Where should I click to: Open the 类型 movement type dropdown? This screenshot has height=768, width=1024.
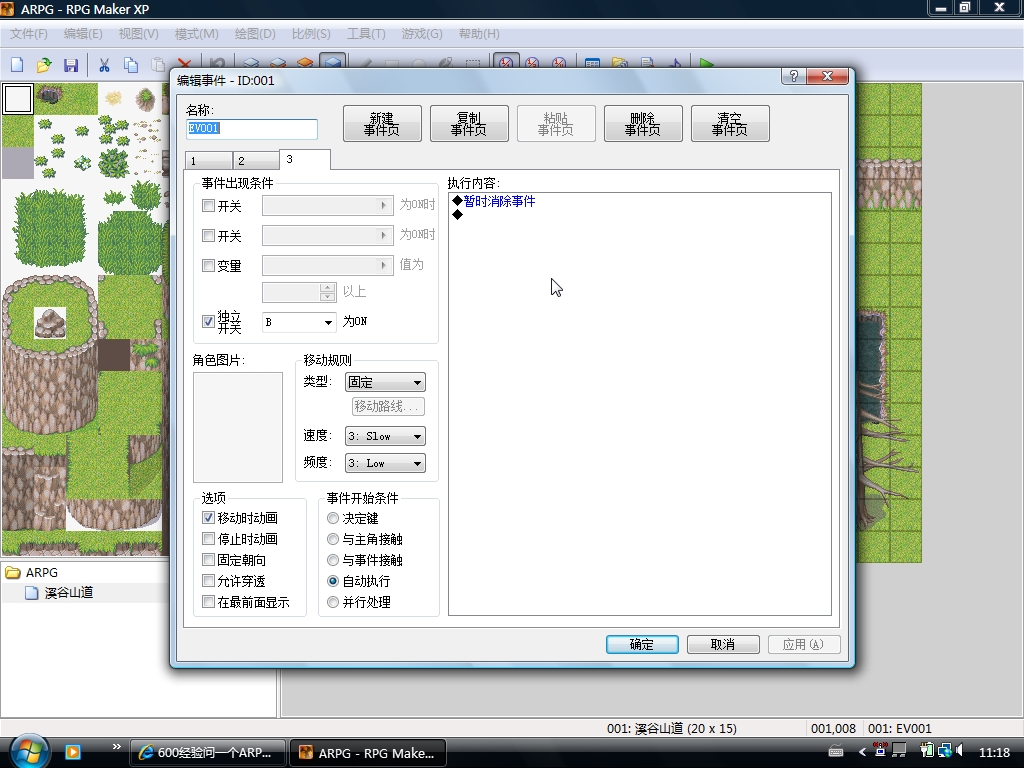pos(385,382)
